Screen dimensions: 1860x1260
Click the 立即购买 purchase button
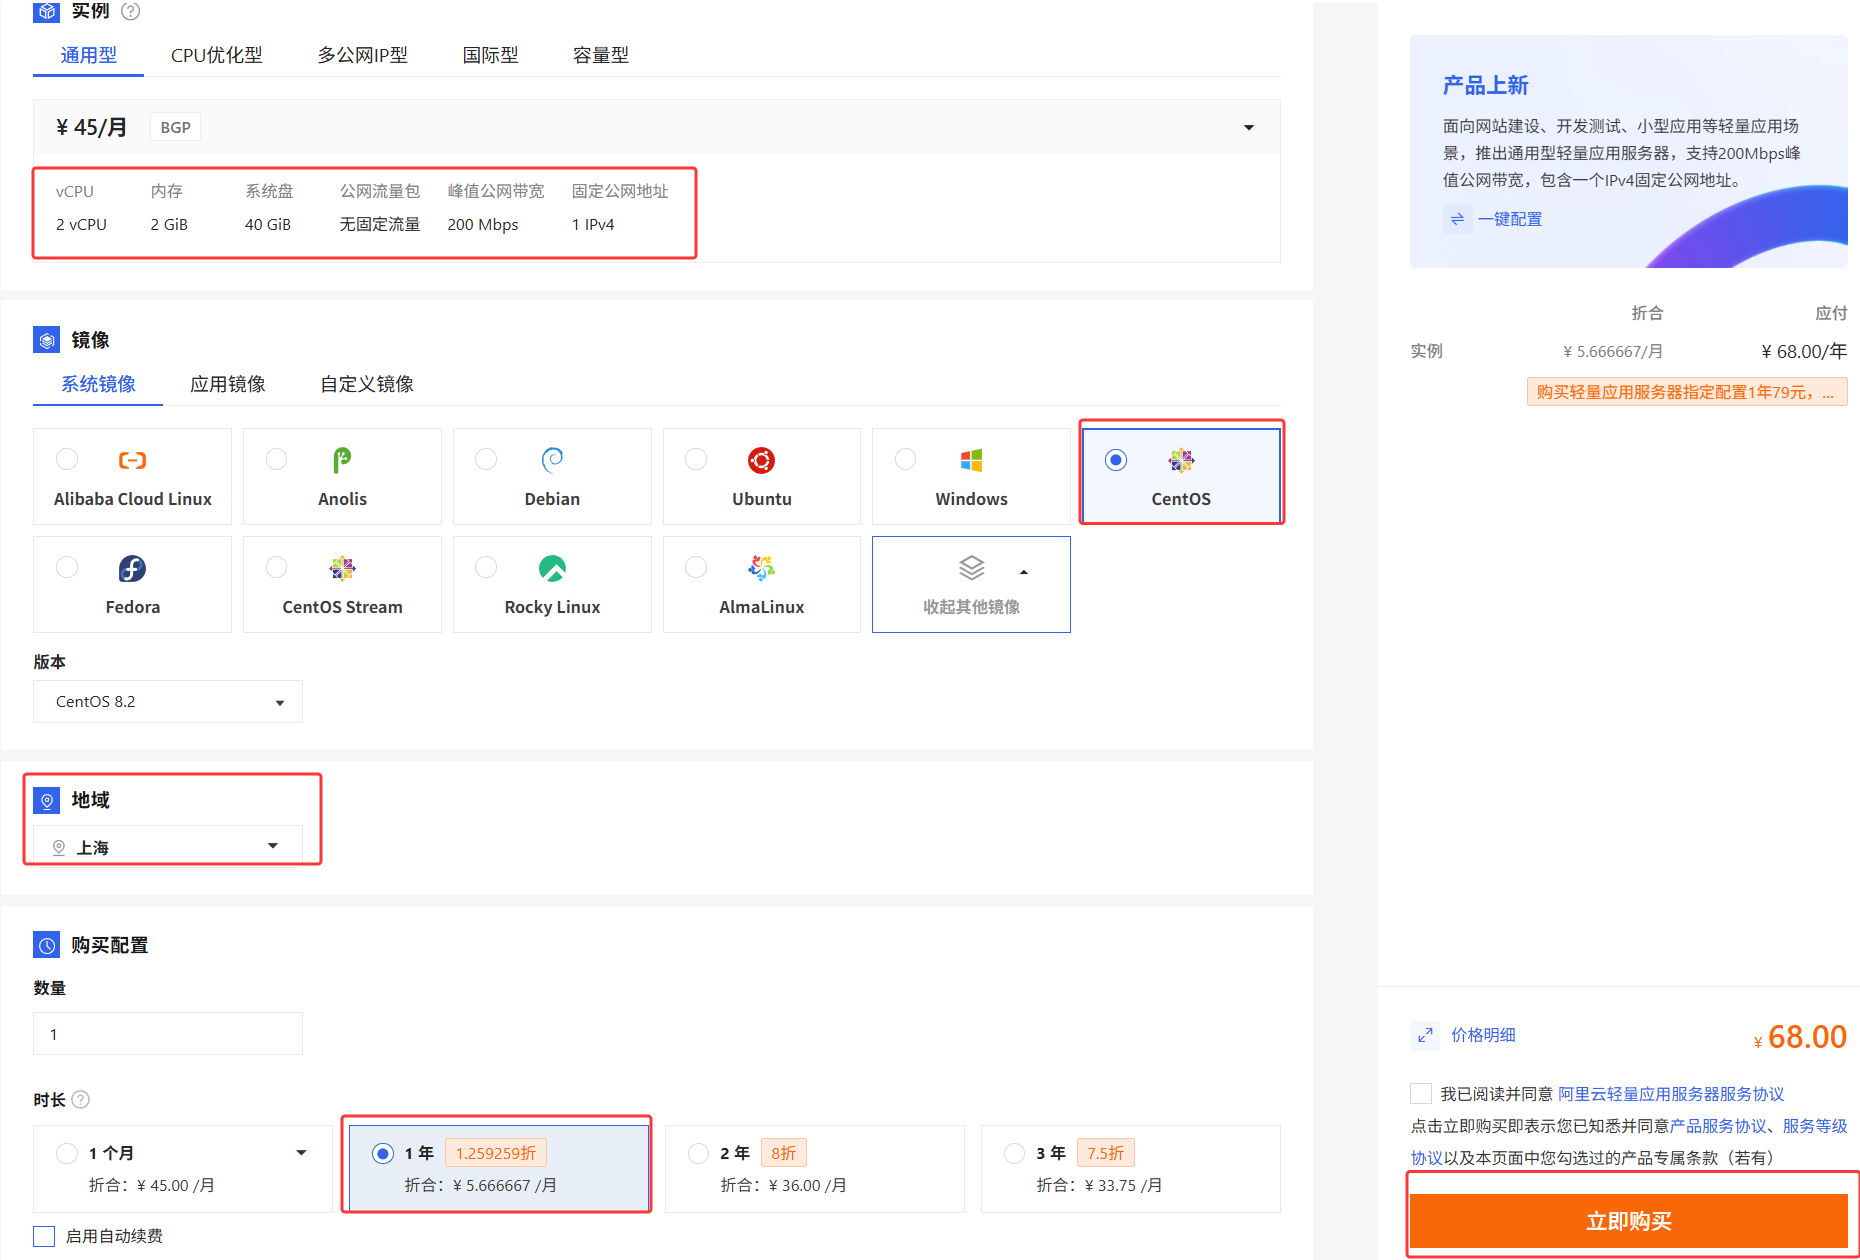tap(1628, 1220)
